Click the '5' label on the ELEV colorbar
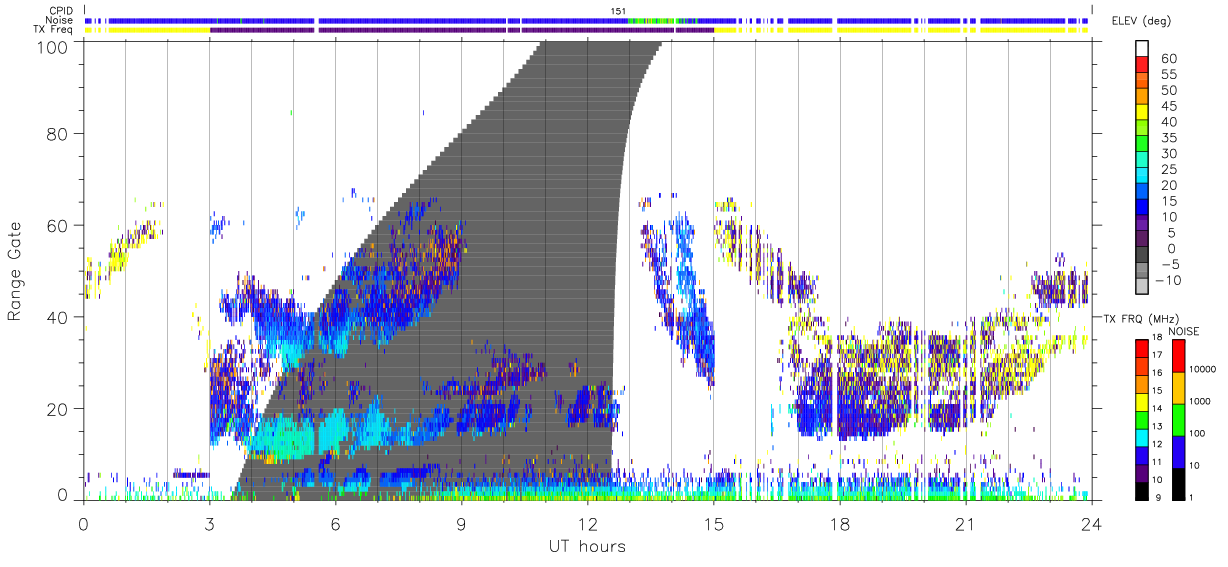The height and width of the screenshot is (567, 1228). pos(1172,233)
